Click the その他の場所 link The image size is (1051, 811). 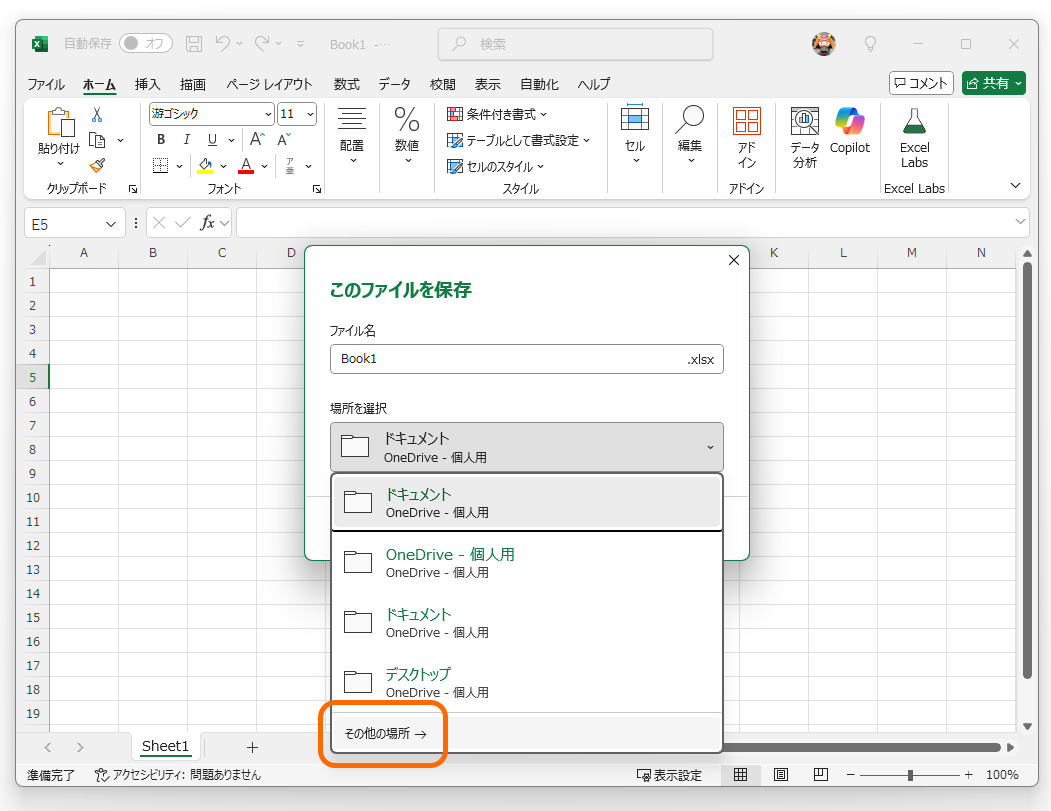[x=385, y=733]
